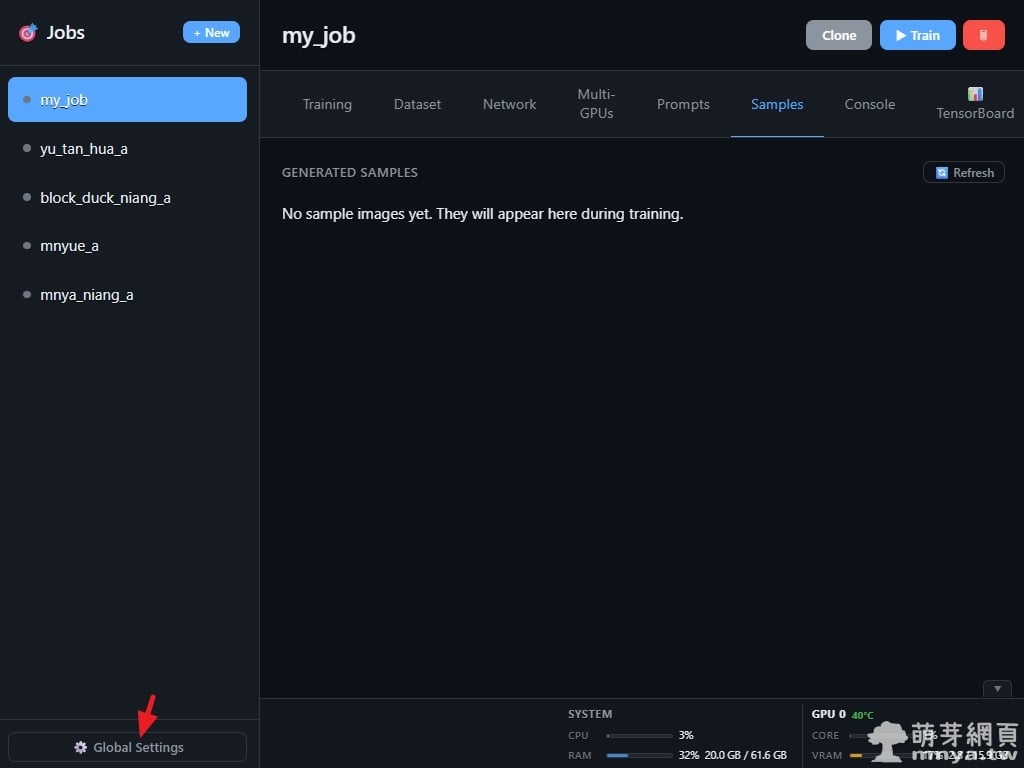Collapse the system monitor panel arrow
The image size is (1024, 768).
coord(997,688)
